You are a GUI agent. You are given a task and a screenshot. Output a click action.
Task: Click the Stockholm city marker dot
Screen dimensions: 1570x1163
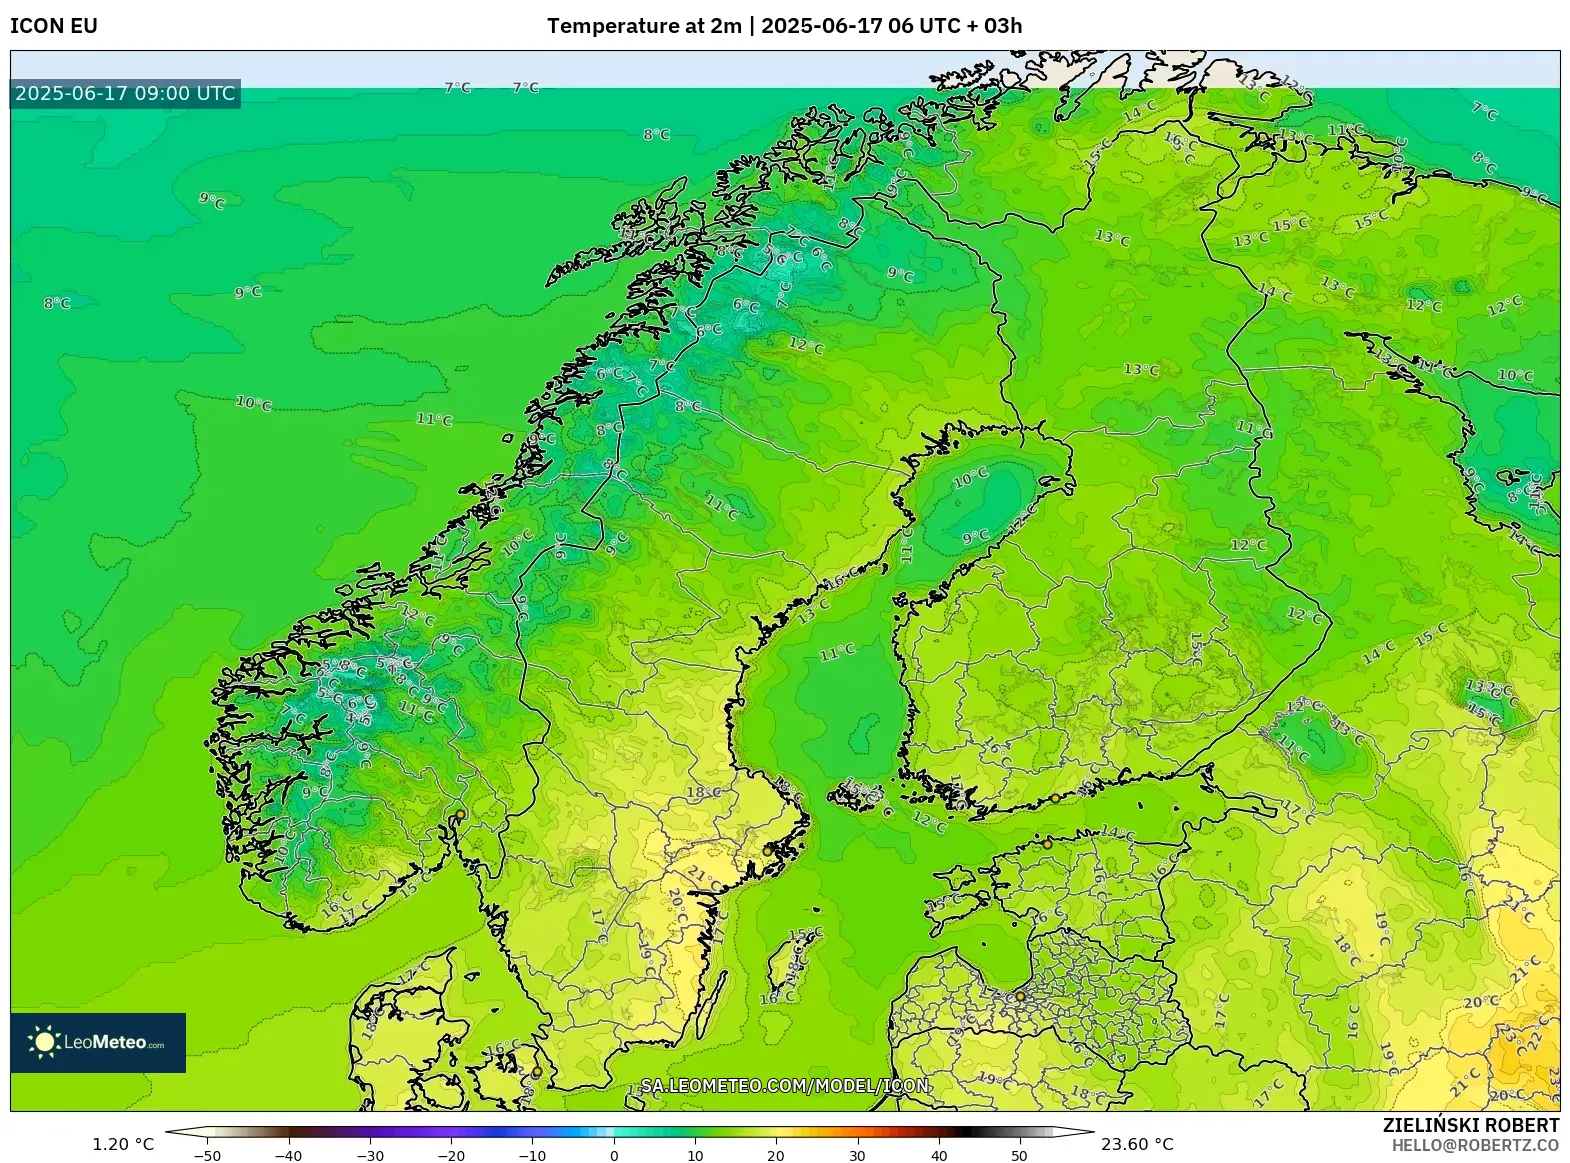768,850
